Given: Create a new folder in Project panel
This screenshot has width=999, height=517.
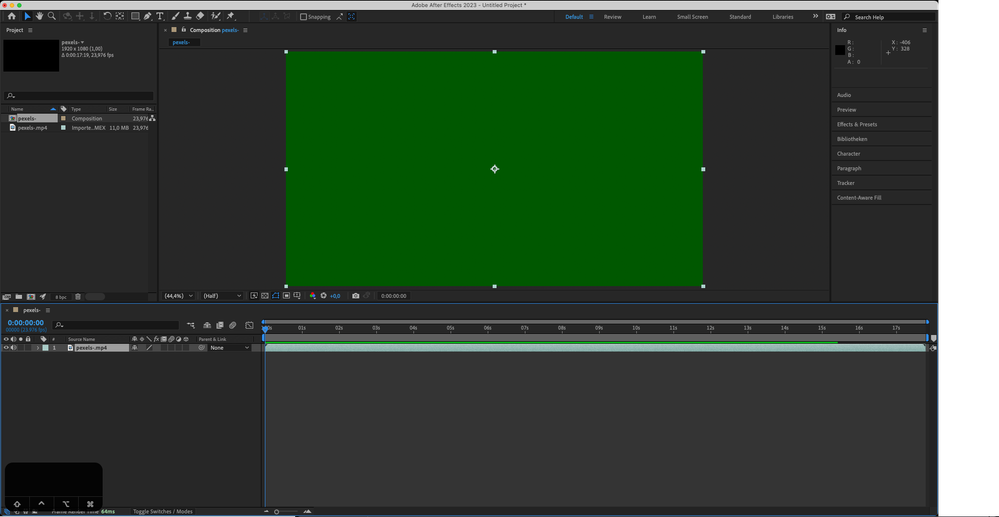Looking at the screenshot, I should click(19, 296).
